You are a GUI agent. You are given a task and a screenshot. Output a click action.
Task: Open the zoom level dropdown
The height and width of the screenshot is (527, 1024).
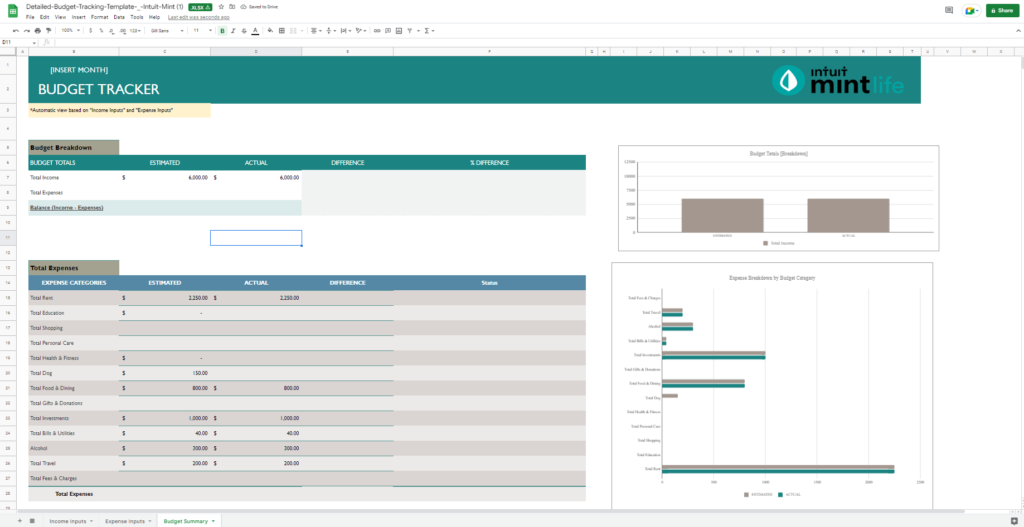[71, 31]
